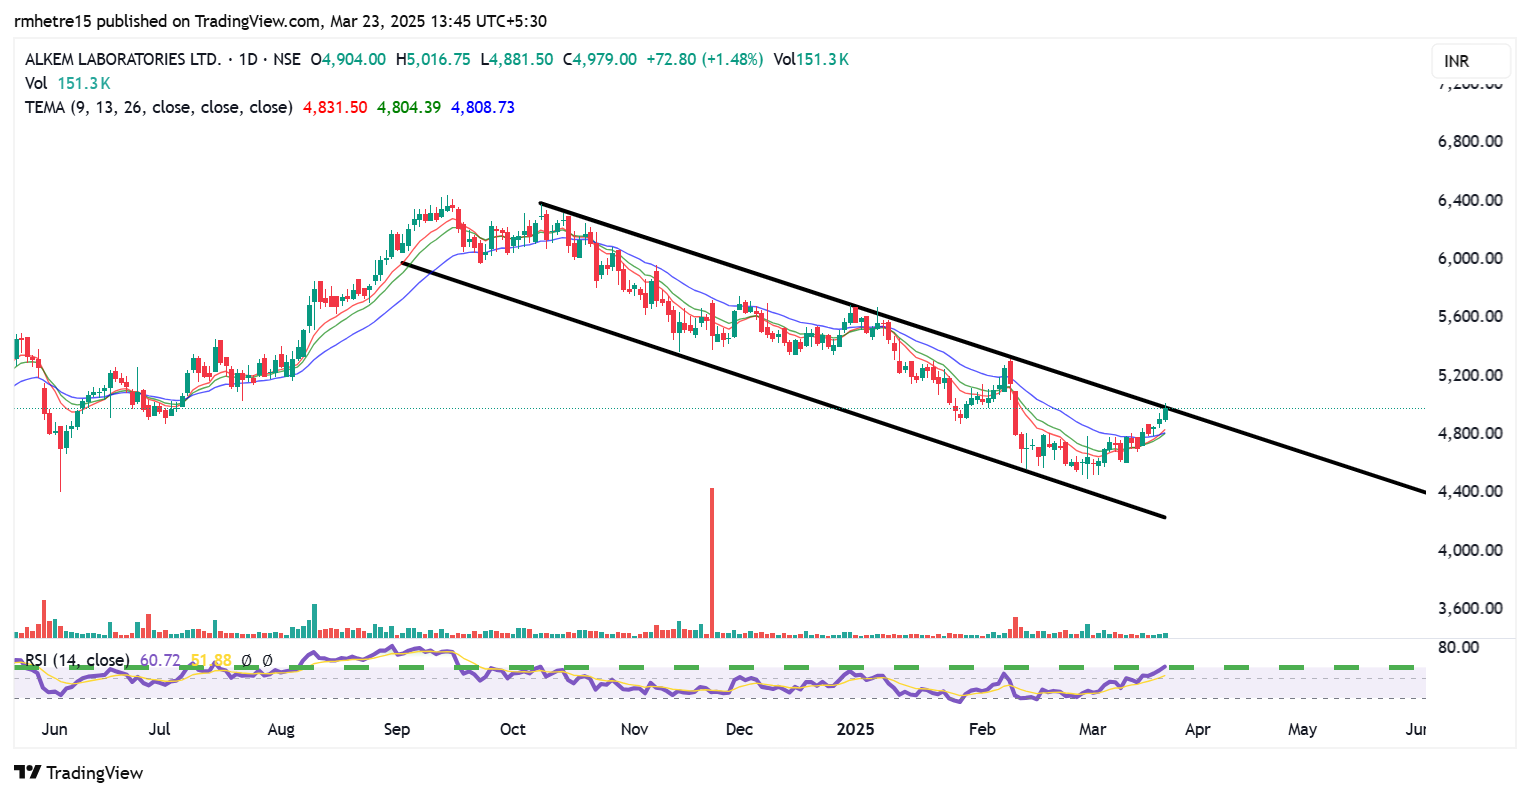Click the blue TEMA value 4,808.73
The height and width of the screenshot is (796, 1530).
click(x=483, y=107)
